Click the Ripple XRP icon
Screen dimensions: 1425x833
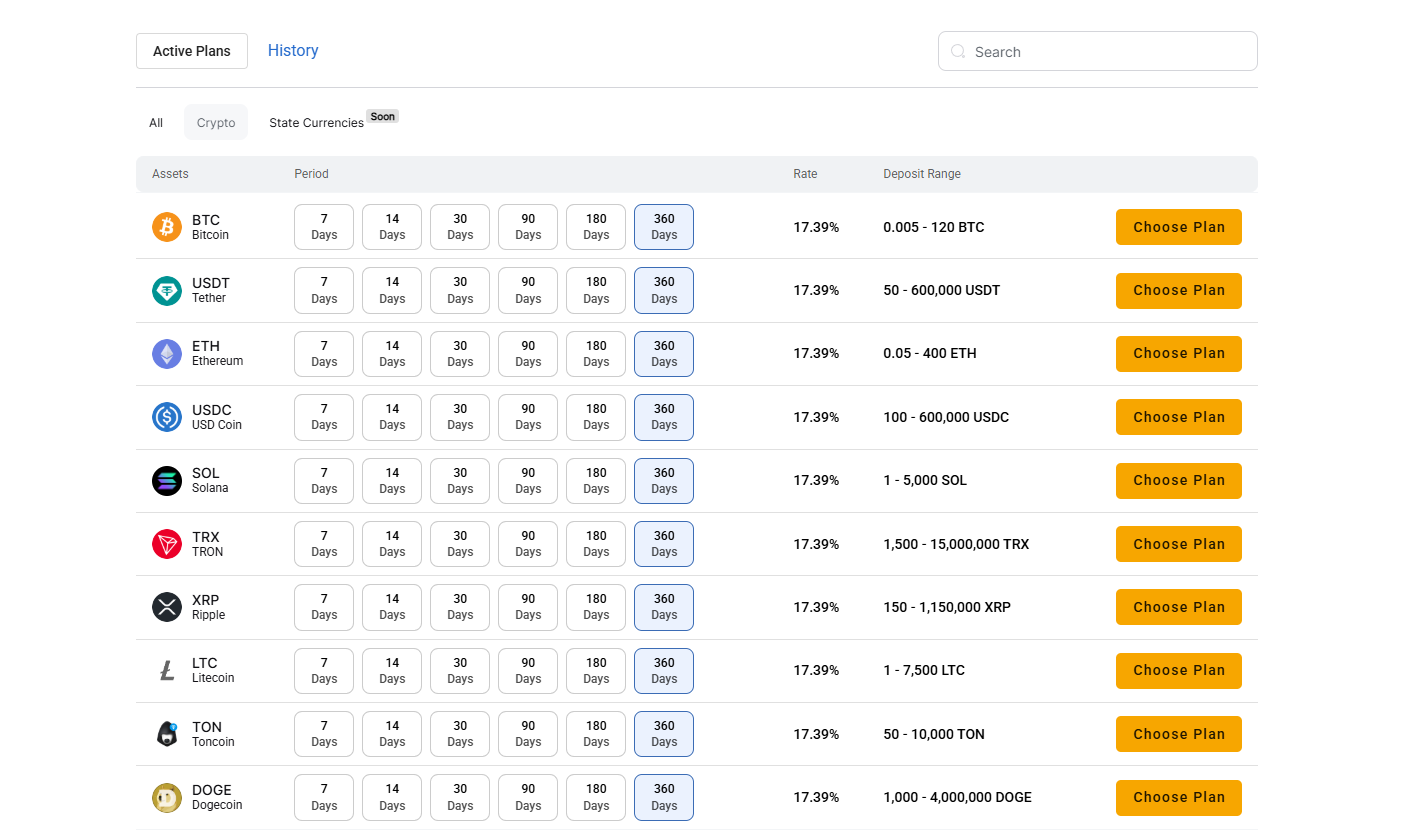click(x=167, y=607)
